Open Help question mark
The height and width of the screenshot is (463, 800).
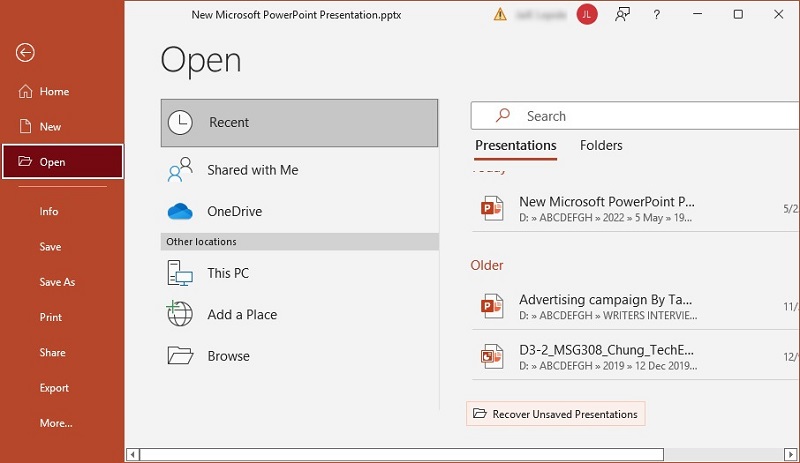tap(657, 15)
